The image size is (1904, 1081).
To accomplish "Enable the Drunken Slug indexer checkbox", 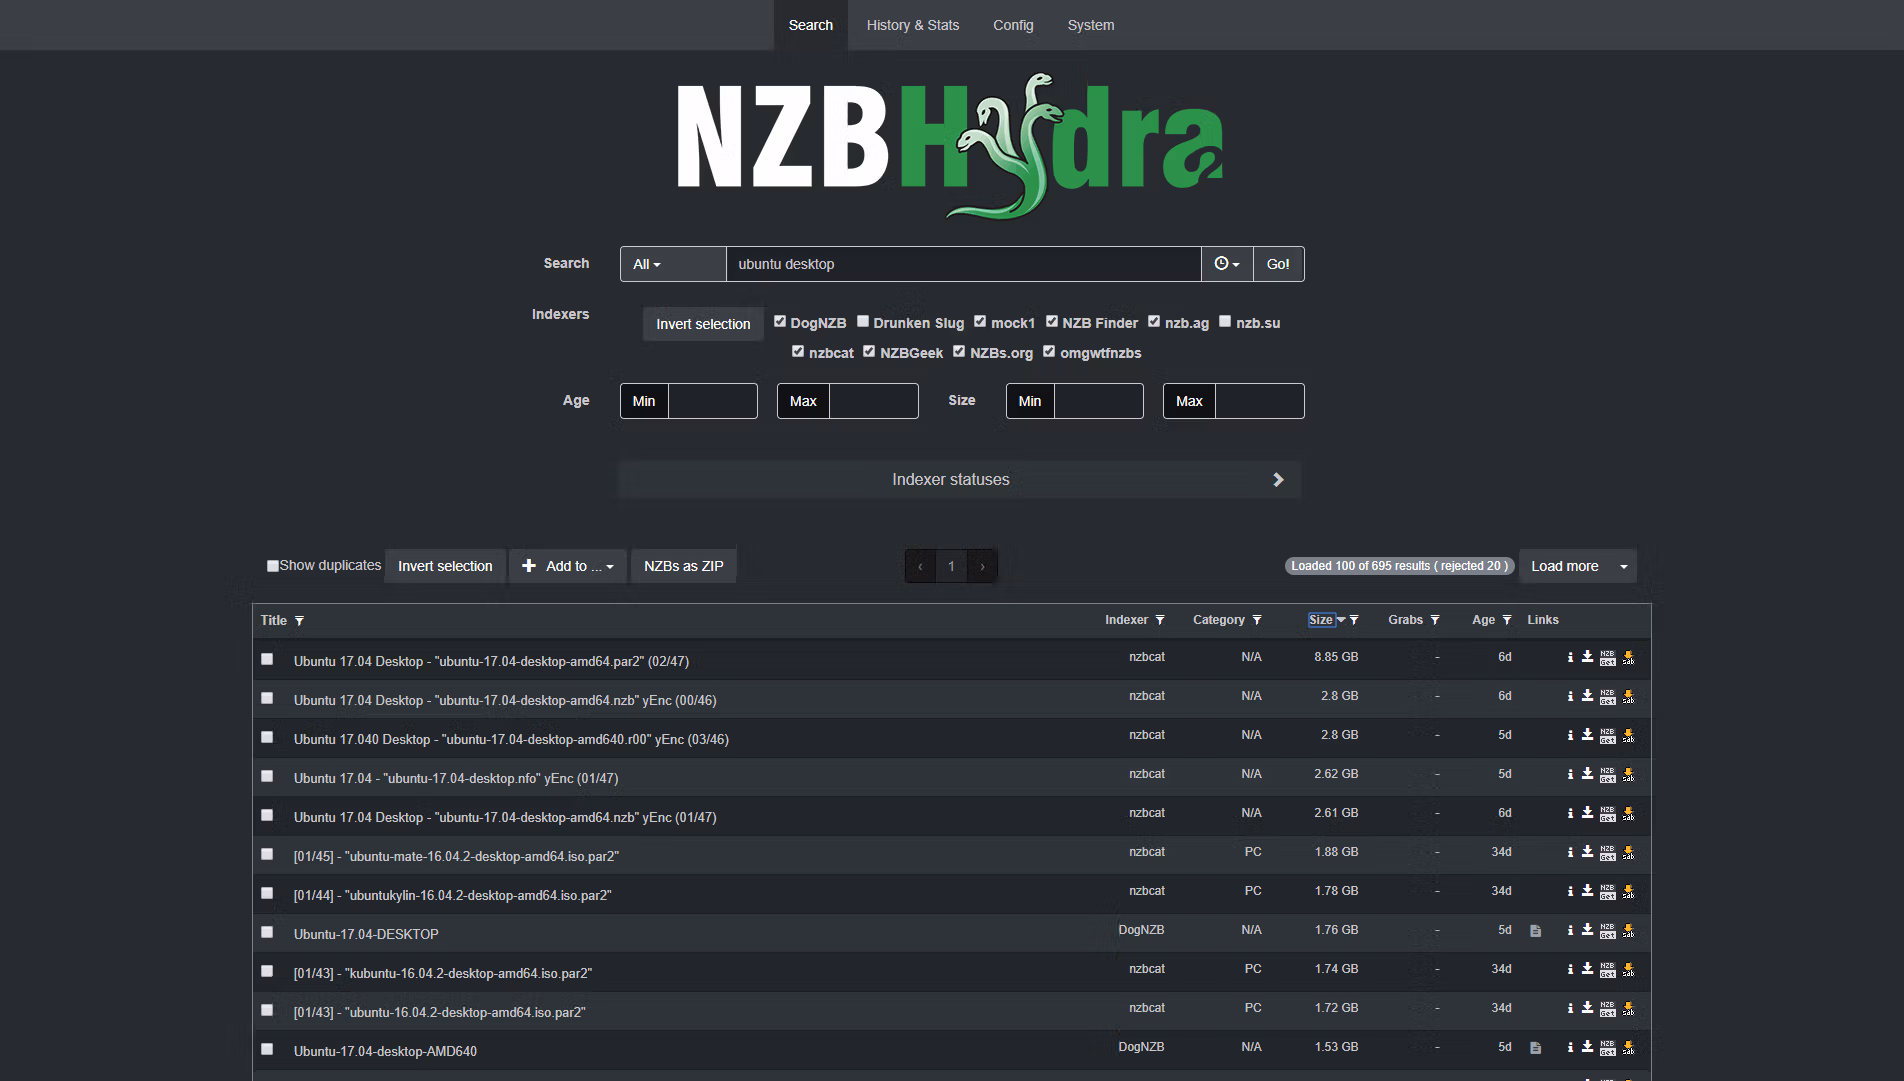I will pyautogui.click(x=863, y=322).
